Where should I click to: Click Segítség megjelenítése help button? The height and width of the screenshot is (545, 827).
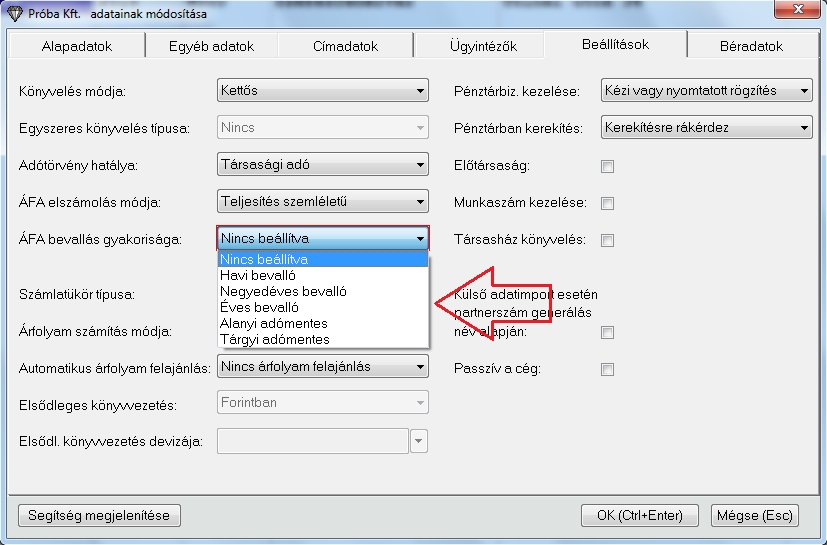click(x=99, y=515)
